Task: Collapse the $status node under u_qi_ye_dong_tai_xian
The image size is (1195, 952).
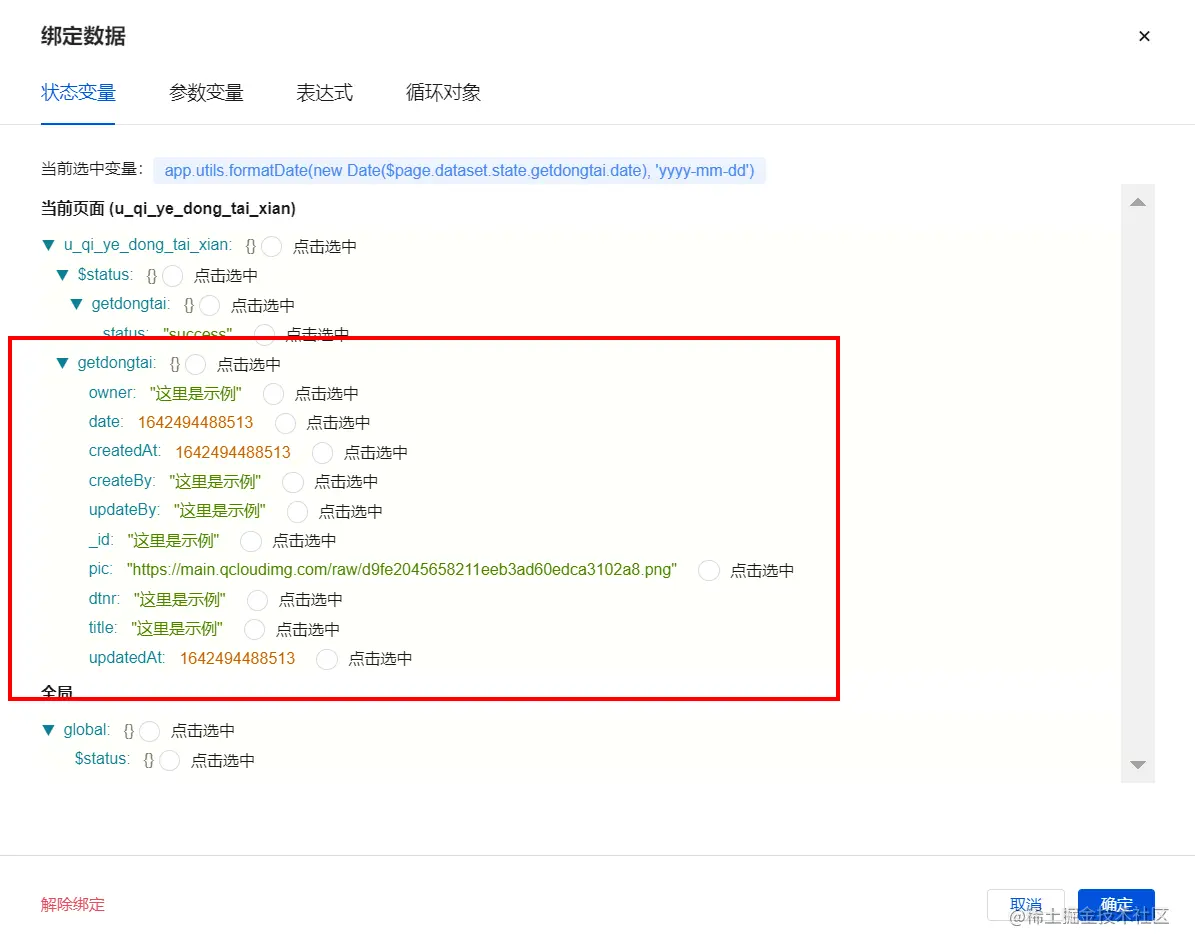Action: (62, 274)
